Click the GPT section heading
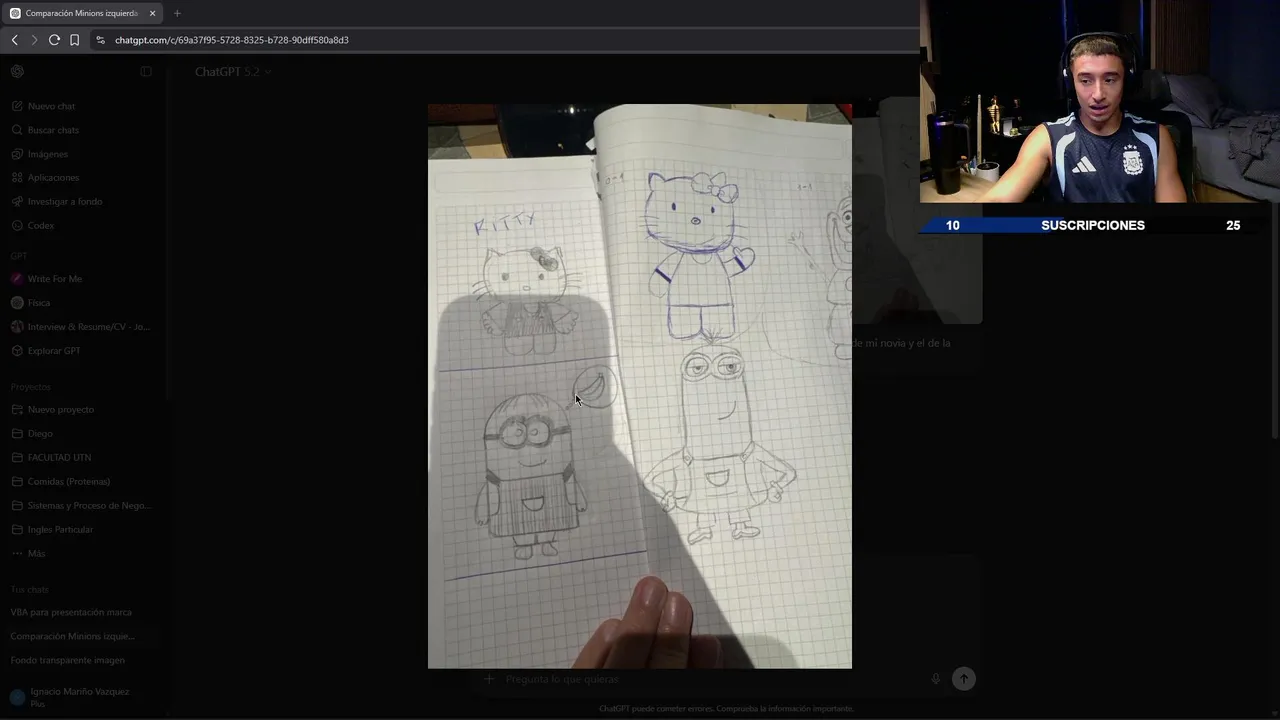Screen dimensions: 1280x720 tap(19, 256)
